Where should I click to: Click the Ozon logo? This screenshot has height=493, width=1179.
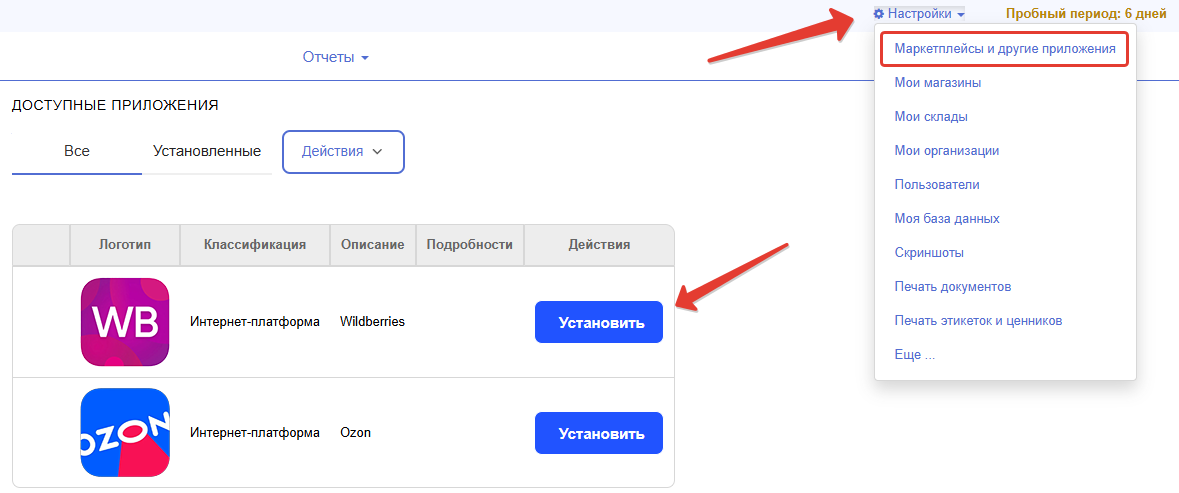coord(125,433)
